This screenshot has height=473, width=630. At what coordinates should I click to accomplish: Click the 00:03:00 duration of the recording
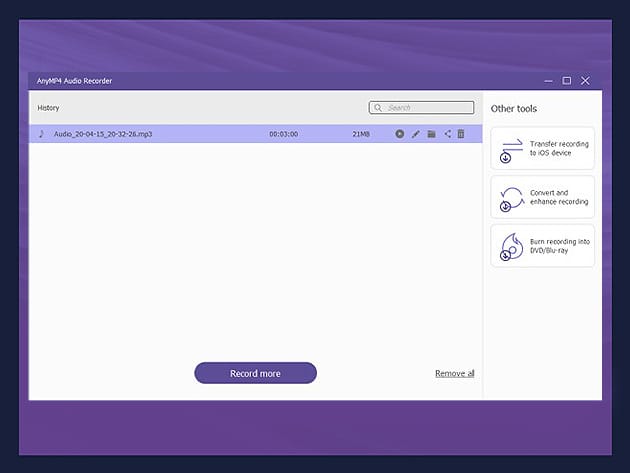click(283, 134)
